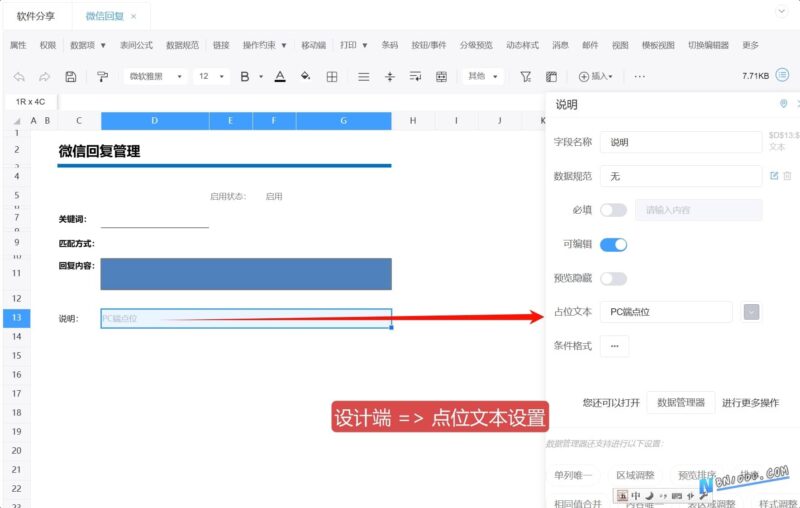This screenshot has height=508, width=800.
Task: Click the select-all corner triangle
Action: tap(17, 121)
